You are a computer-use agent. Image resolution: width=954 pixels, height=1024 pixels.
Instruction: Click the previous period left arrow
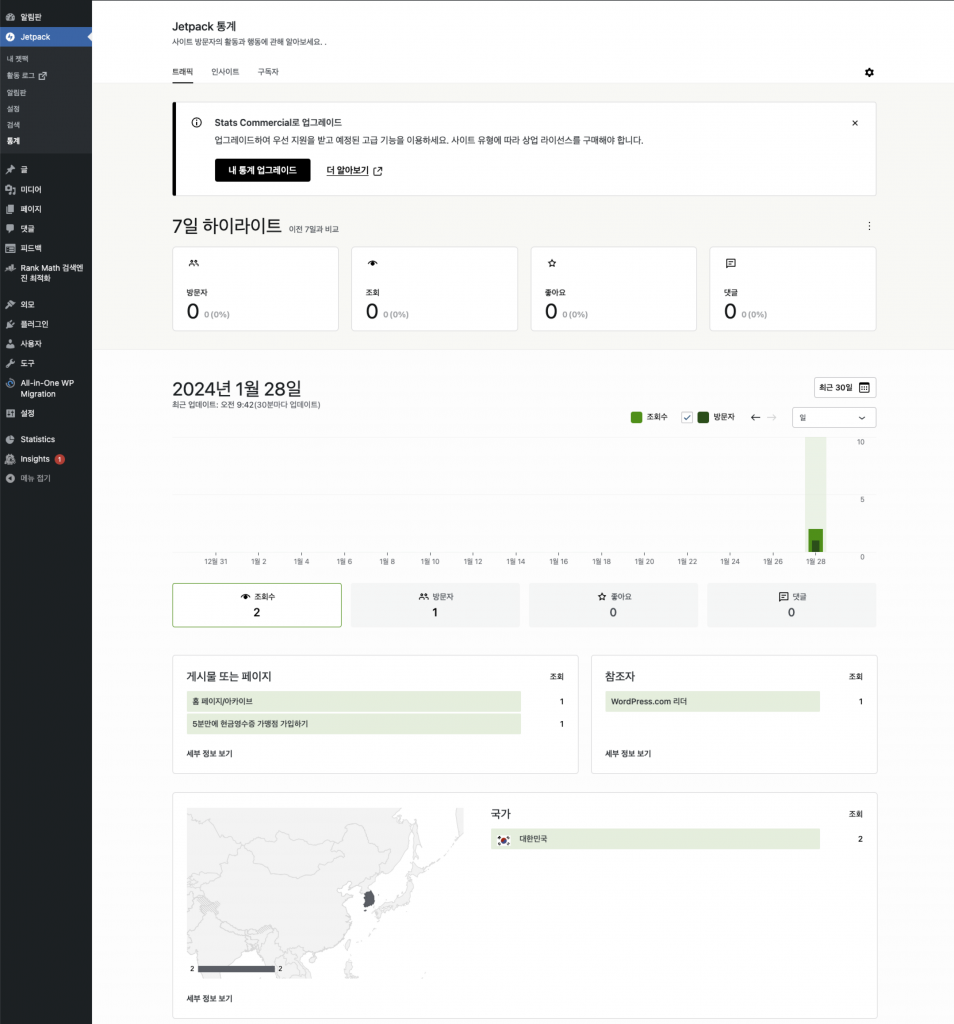click(756, 417)
